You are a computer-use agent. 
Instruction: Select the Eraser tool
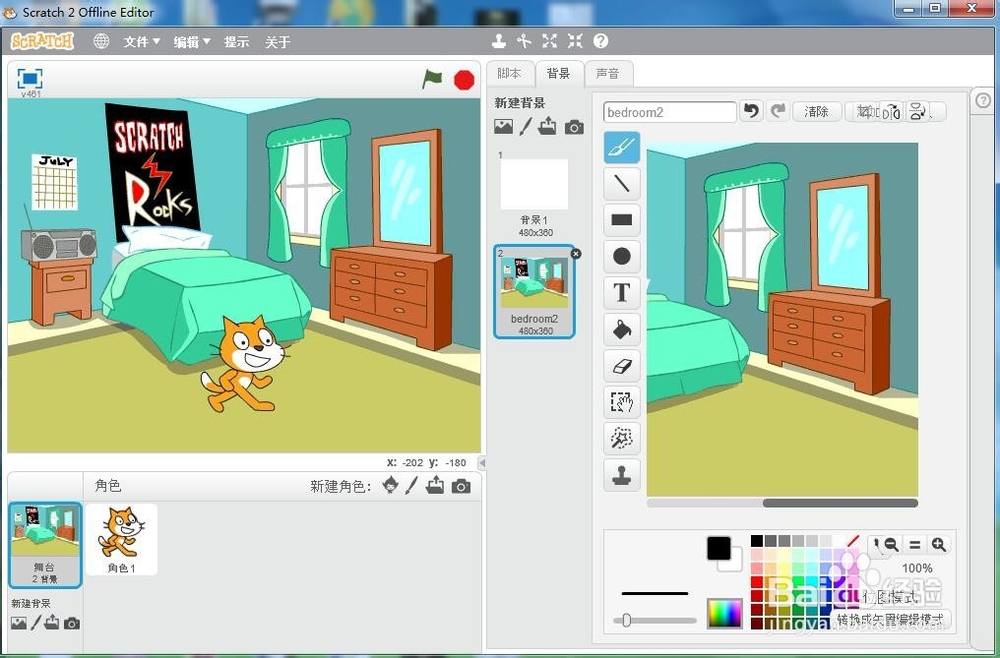pyautogui.click(x=622, y=366)
